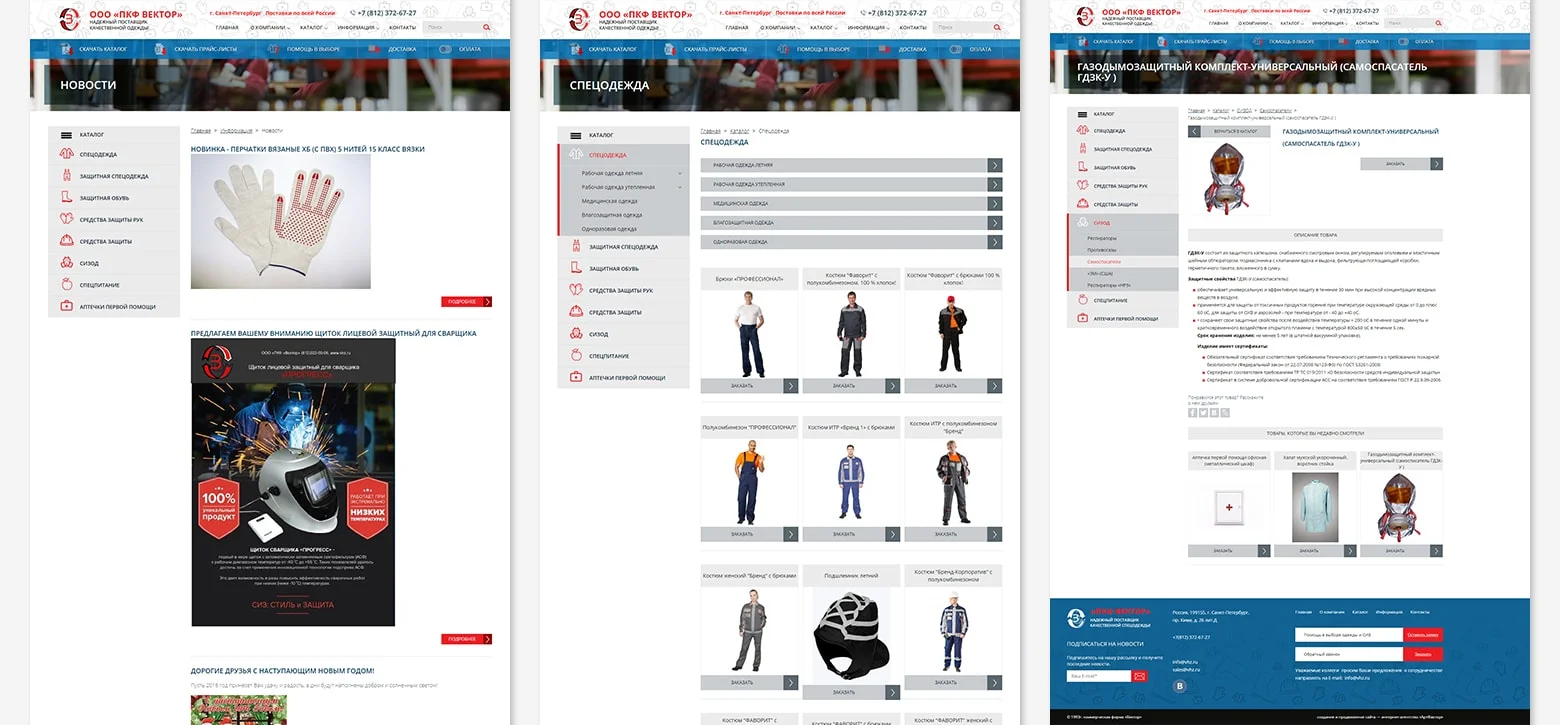Screen dimensions: 1560x725
Task: Click Халат мужской recently viewed thumbnail
Action: [x=1314, y=507]
